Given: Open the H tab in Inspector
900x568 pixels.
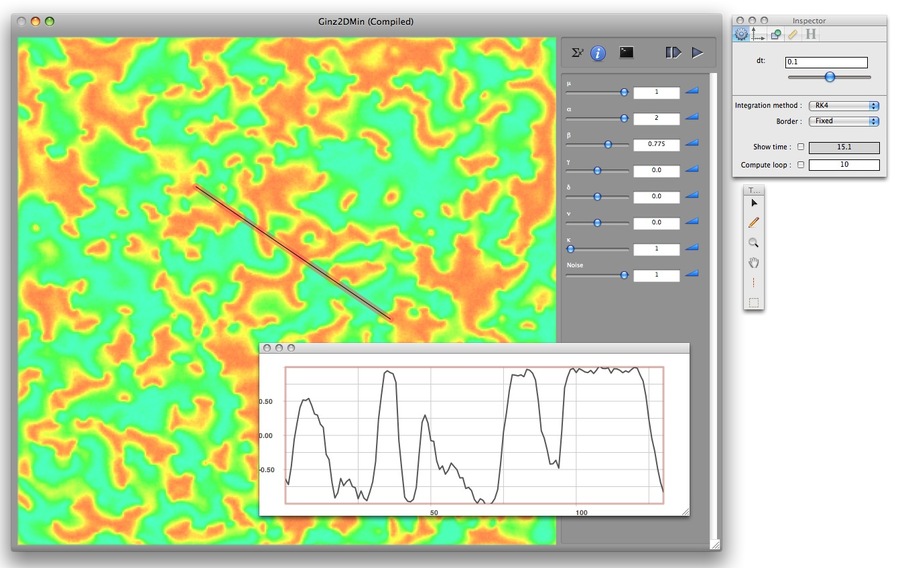Looking at the screenshot, I should pyautogui.click(x=810, y=34).
